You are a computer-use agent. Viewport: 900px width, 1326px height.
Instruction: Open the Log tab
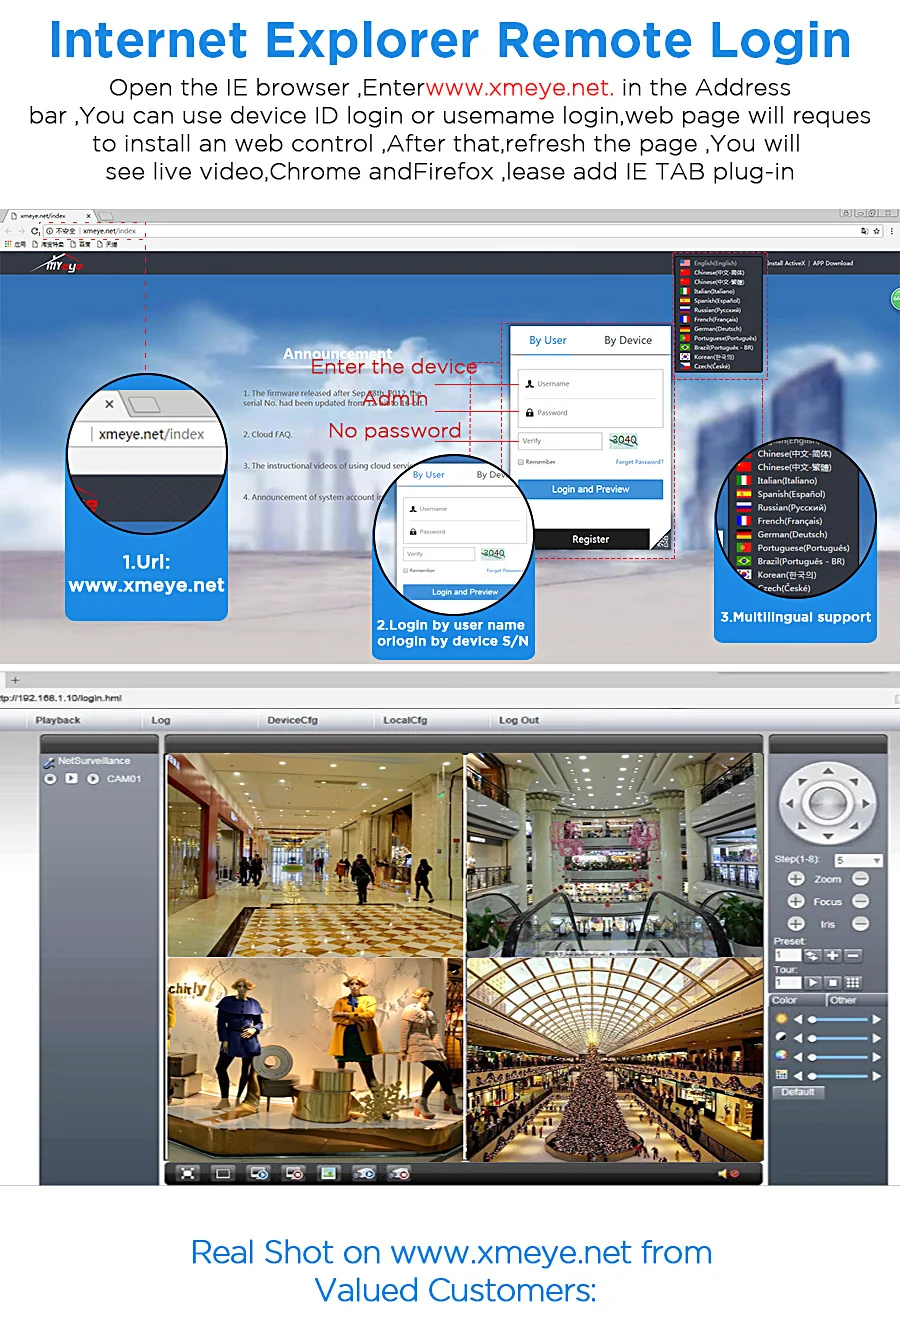pos(161,720)
